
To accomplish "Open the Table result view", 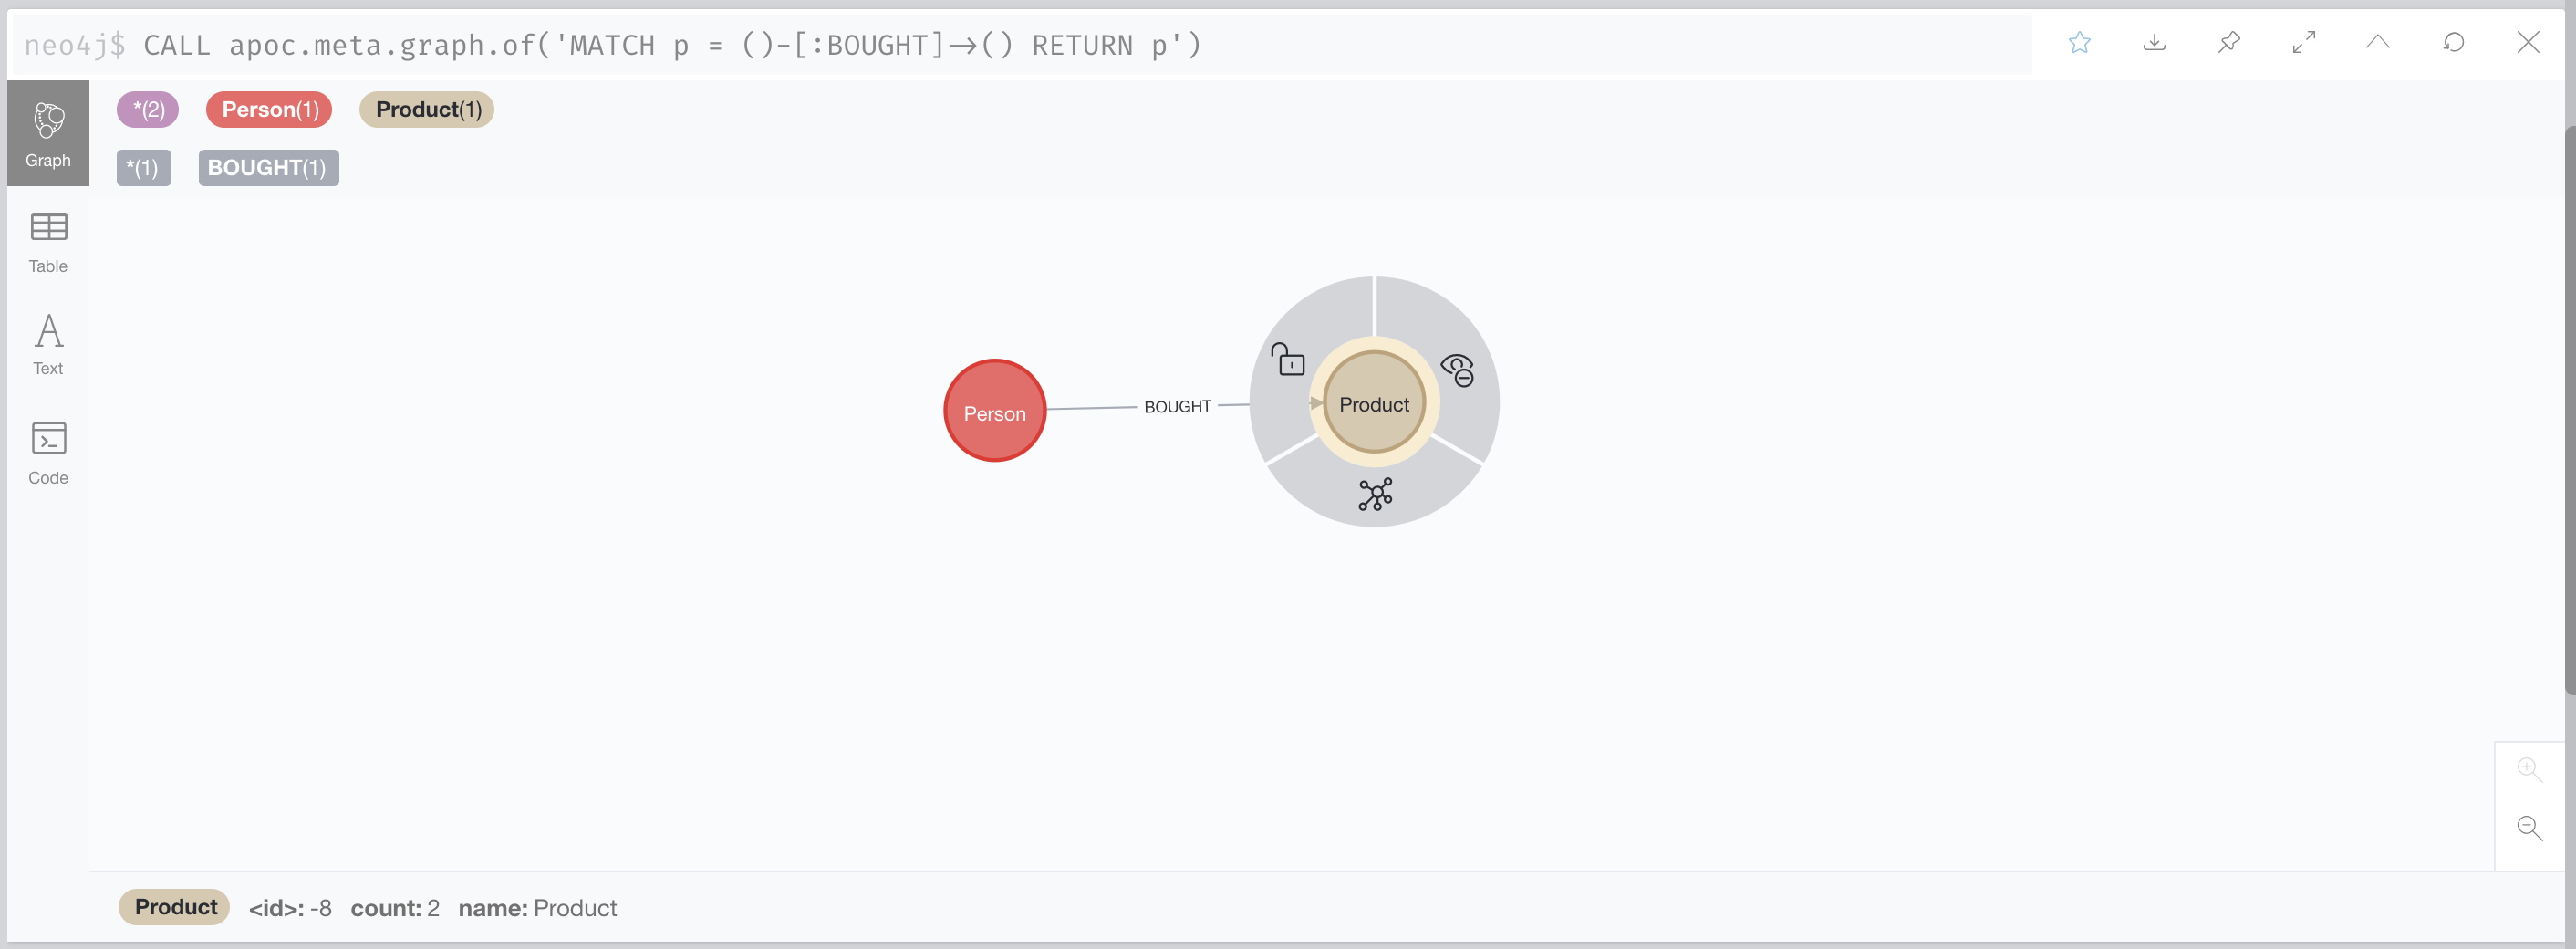I will (x=47, y=241).
